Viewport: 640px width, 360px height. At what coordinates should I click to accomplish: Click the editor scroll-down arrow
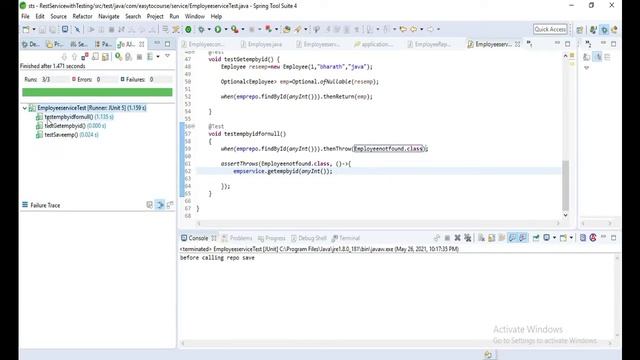(565, 215)
